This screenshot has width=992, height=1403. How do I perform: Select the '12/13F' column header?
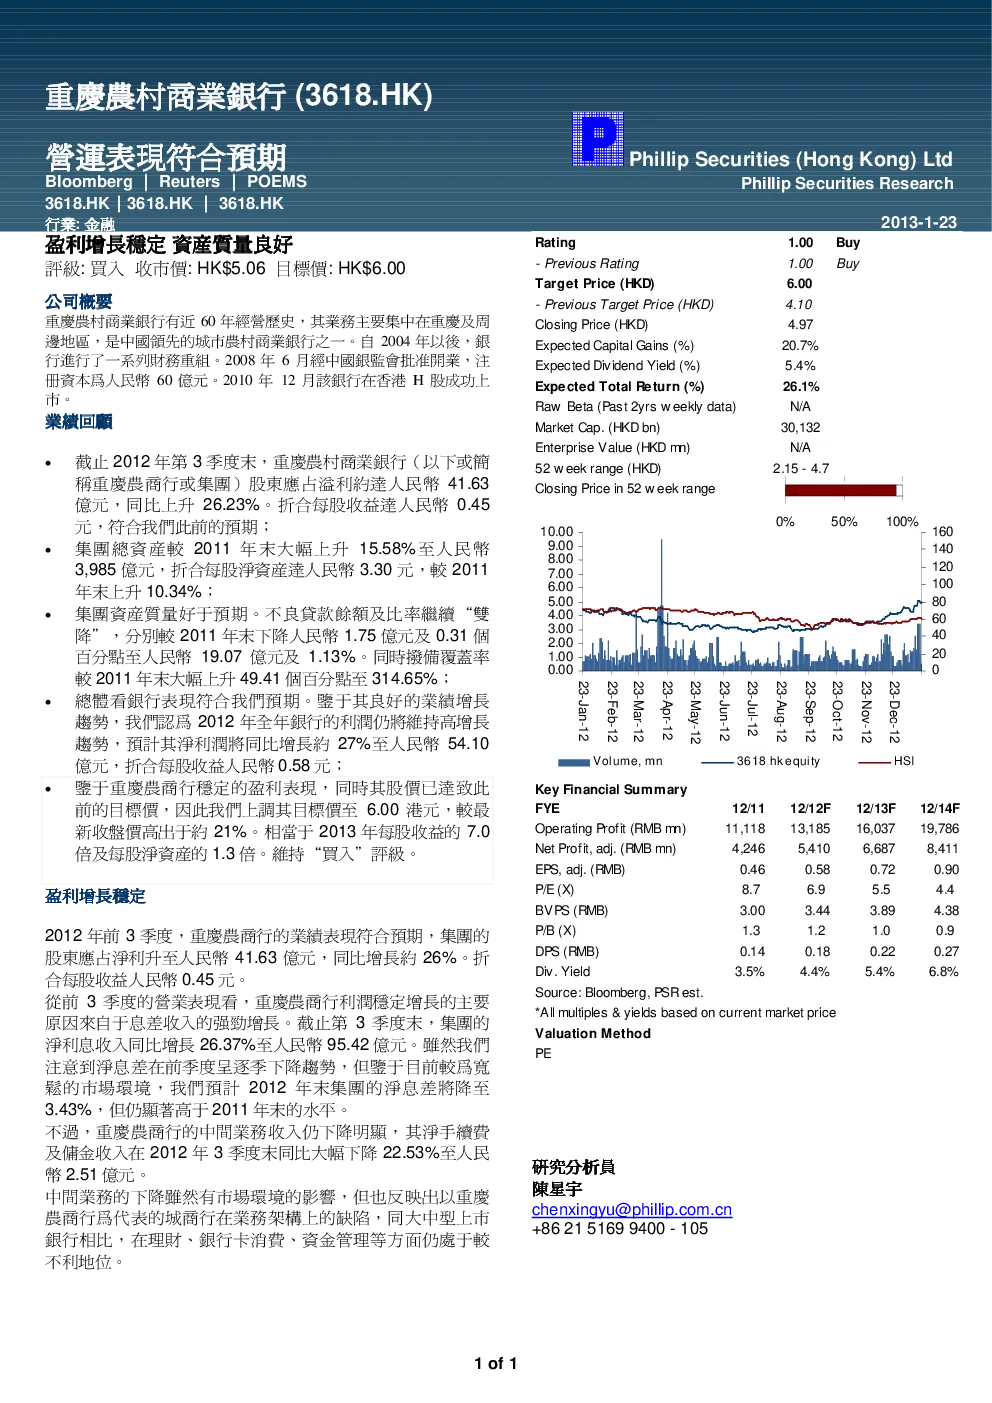(876, 809)
